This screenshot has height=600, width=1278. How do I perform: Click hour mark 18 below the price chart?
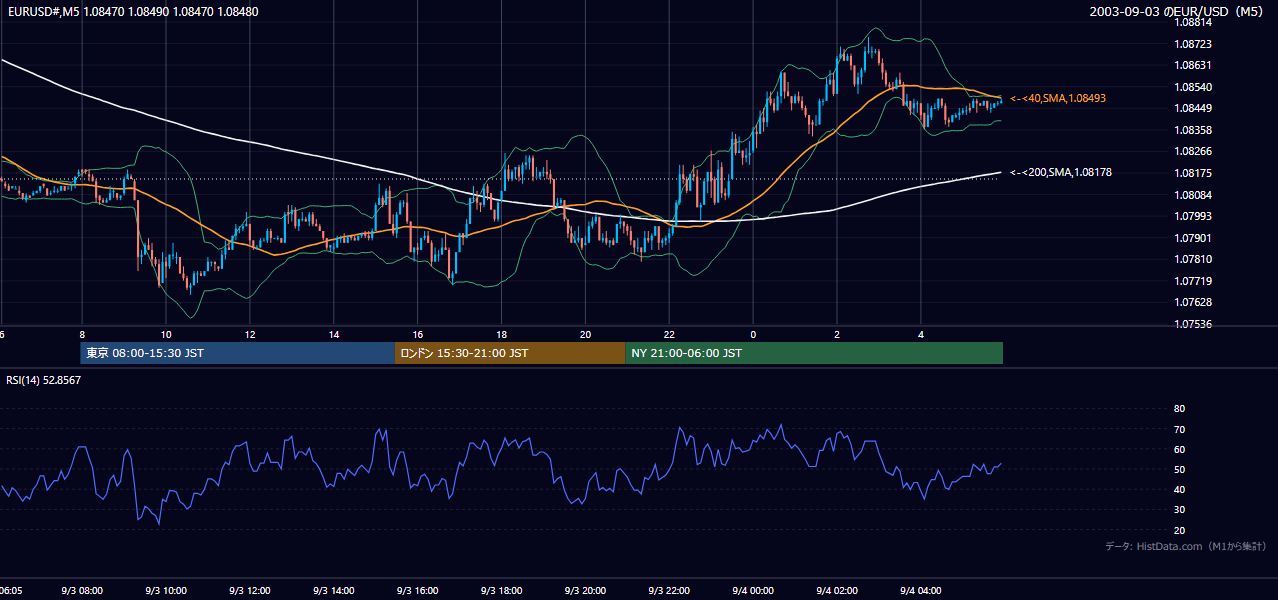(502, 334)
